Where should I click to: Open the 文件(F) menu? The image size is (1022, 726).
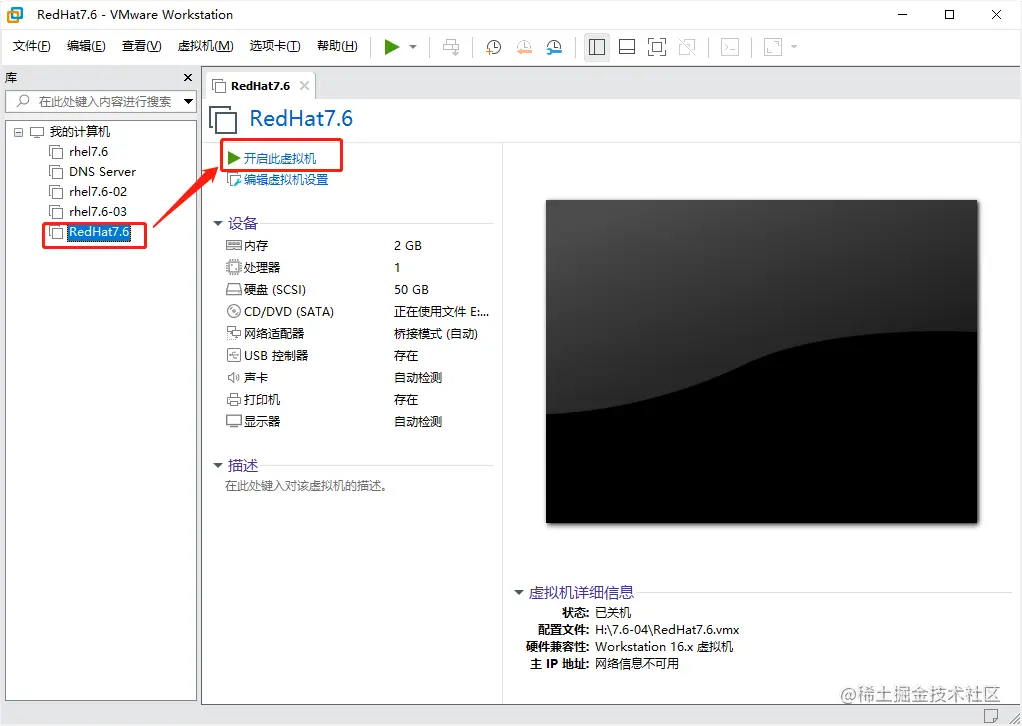click(x=31, y=46)
